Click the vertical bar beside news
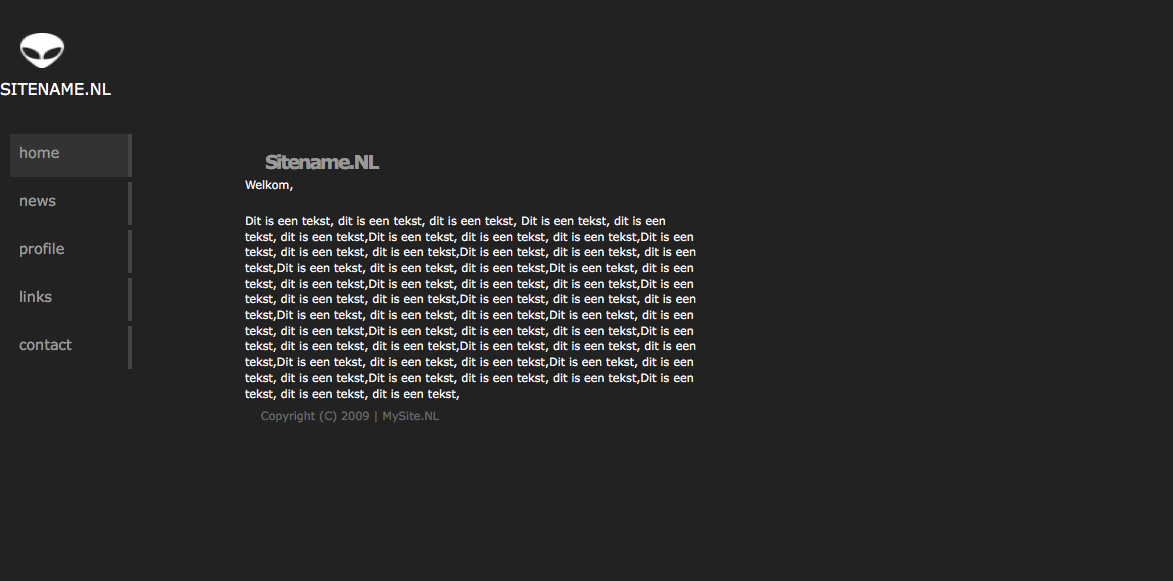The height and width of the screenshot is (581, 1173). click(129, 203)
